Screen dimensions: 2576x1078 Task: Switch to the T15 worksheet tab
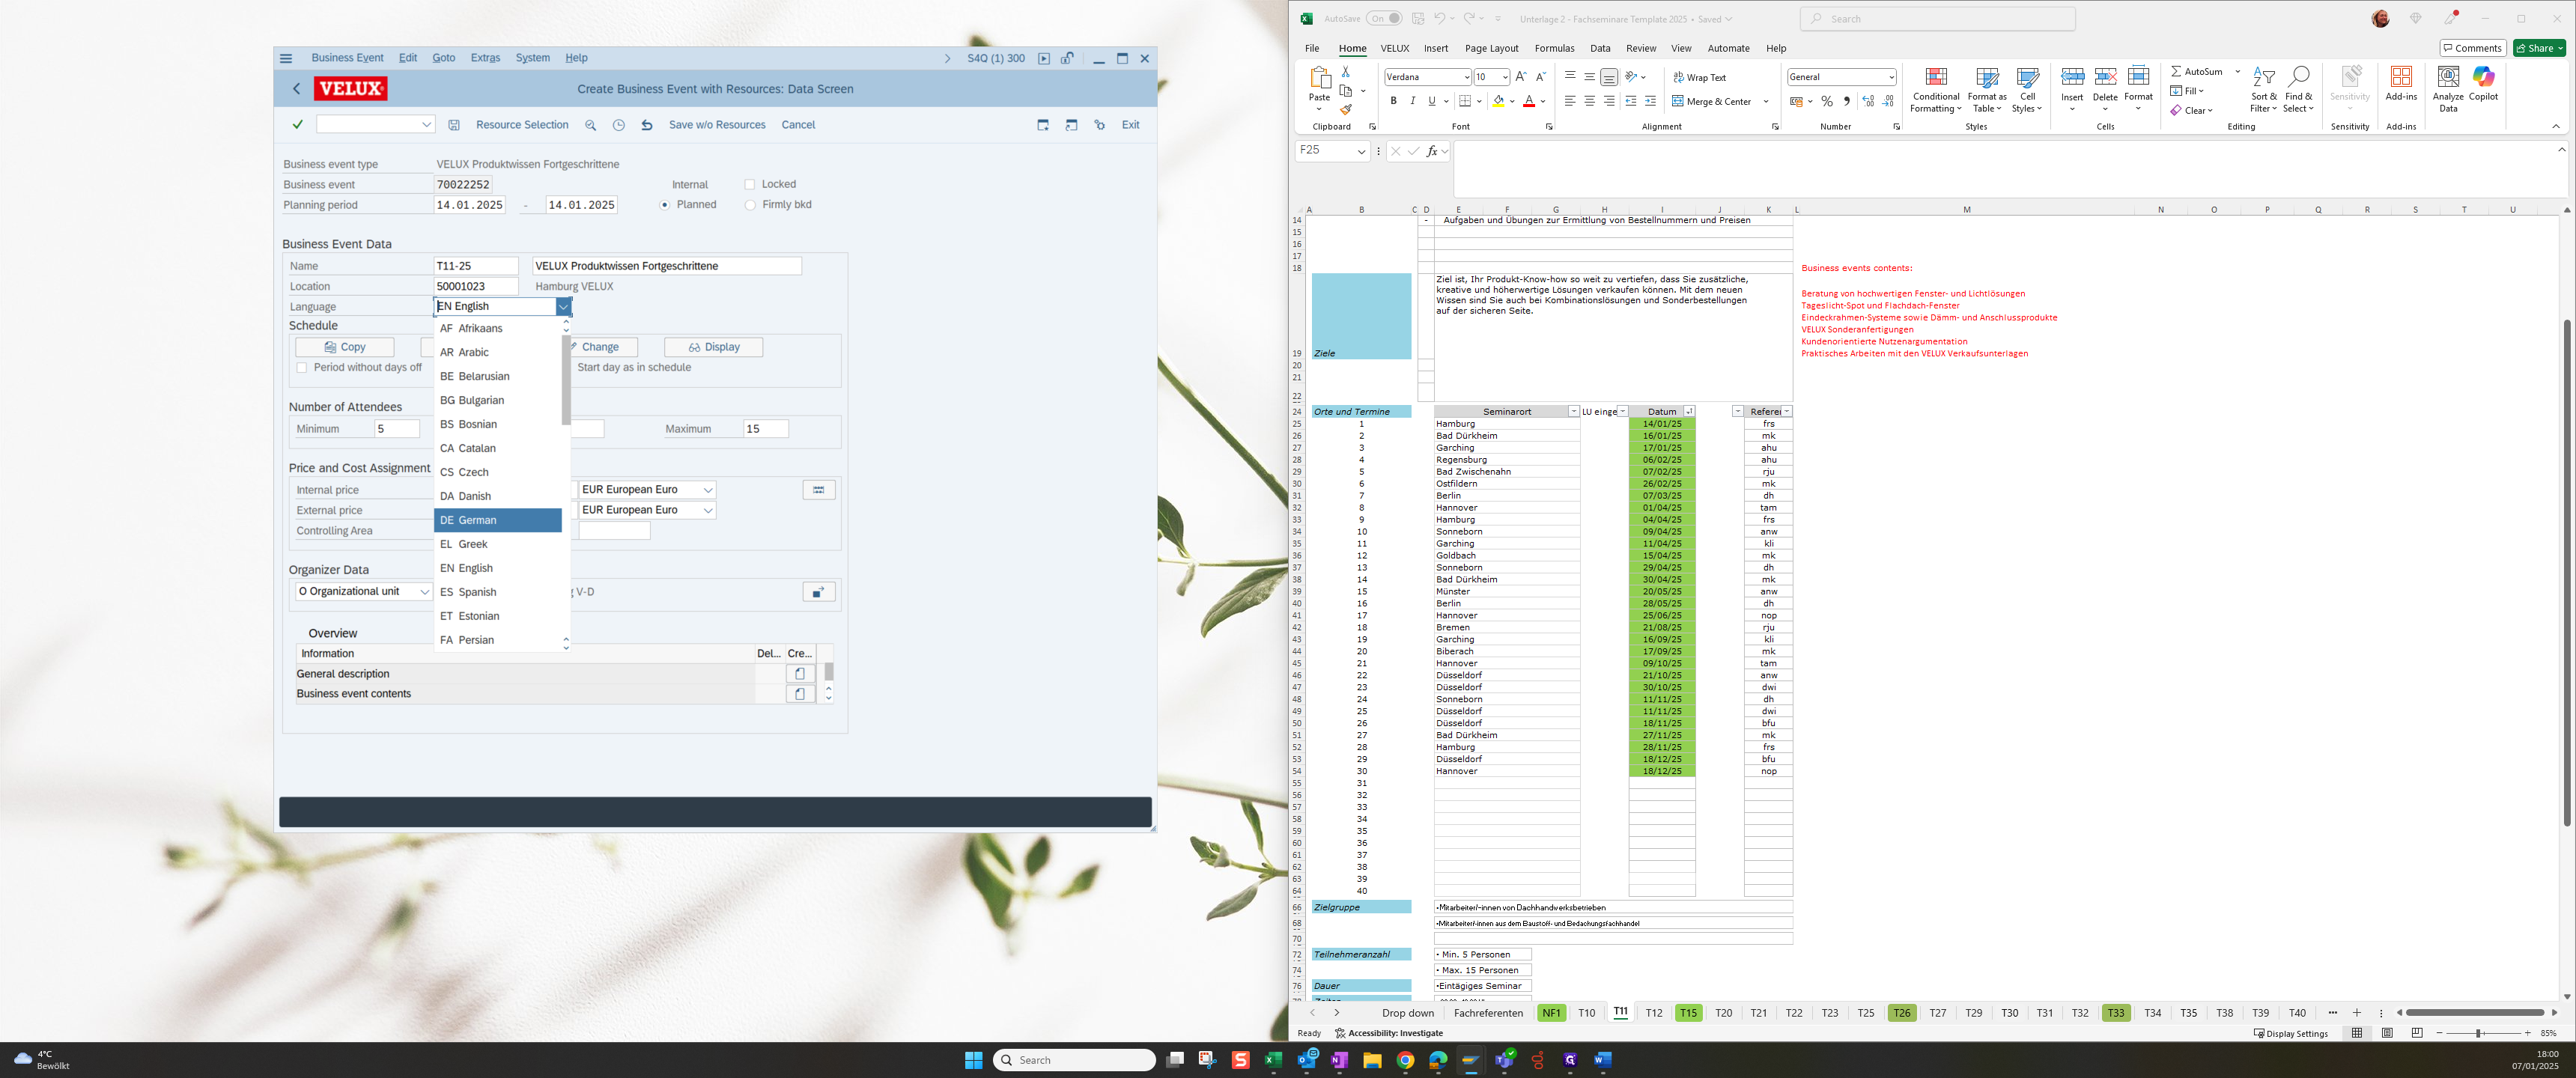point(1688,1013)
